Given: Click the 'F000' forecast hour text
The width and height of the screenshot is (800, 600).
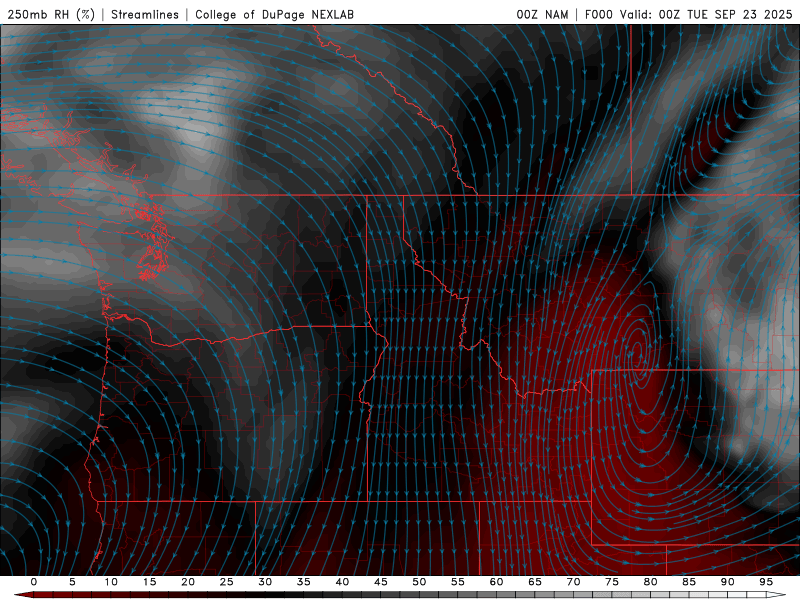Looking at the screenshot, I should (x=598, y=14).
